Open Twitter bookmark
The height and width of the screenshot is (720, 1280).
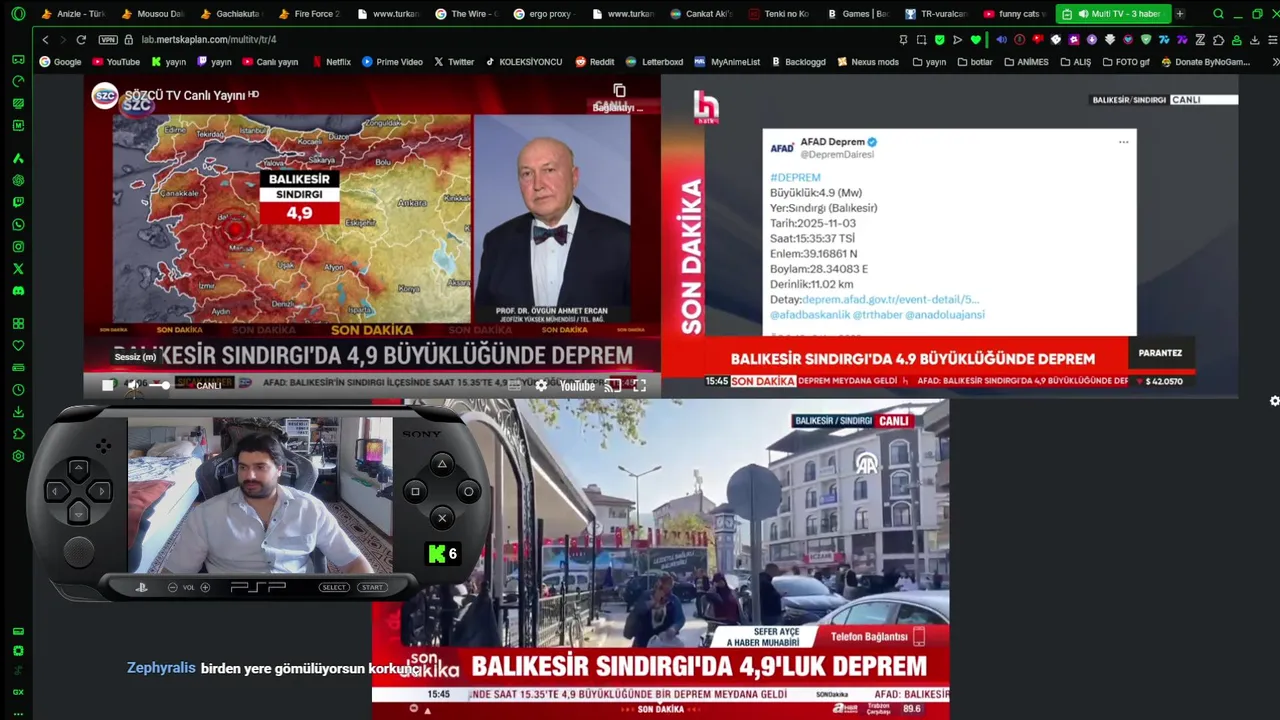click(x=454, y=62)
